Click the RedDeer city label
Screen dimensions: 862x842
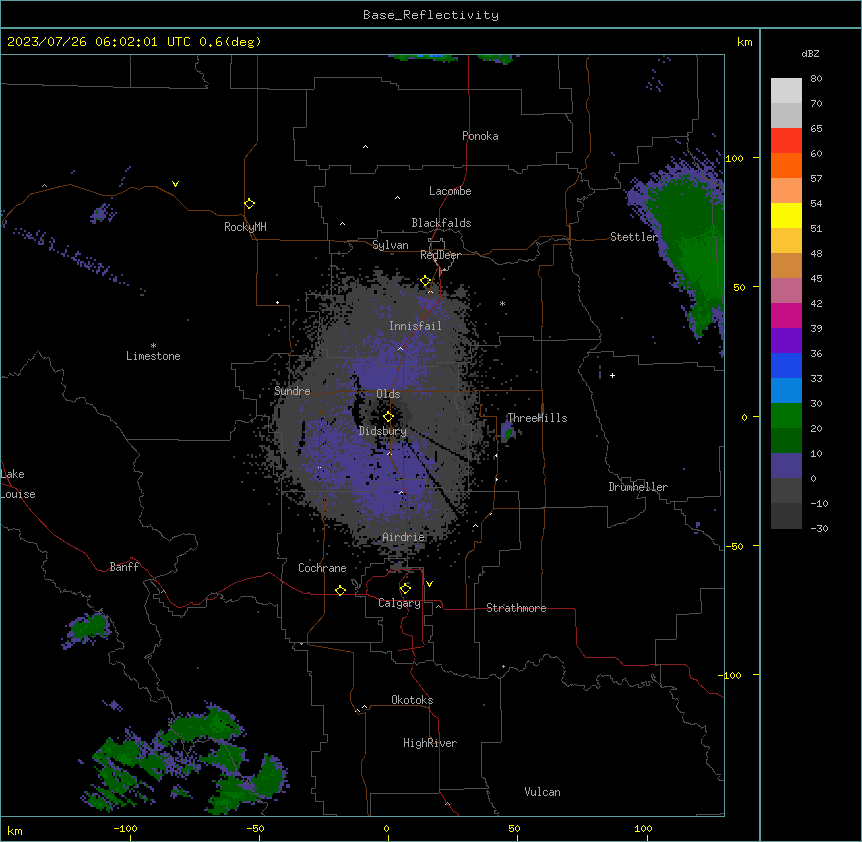tap(440, 255)
